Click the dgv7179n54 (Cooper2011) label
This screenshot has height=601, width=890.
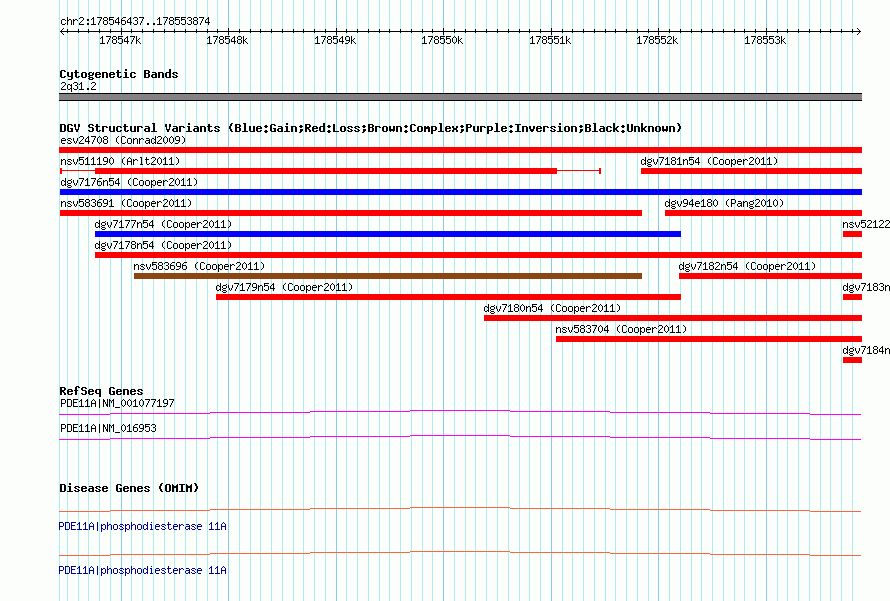click(284, 287)
